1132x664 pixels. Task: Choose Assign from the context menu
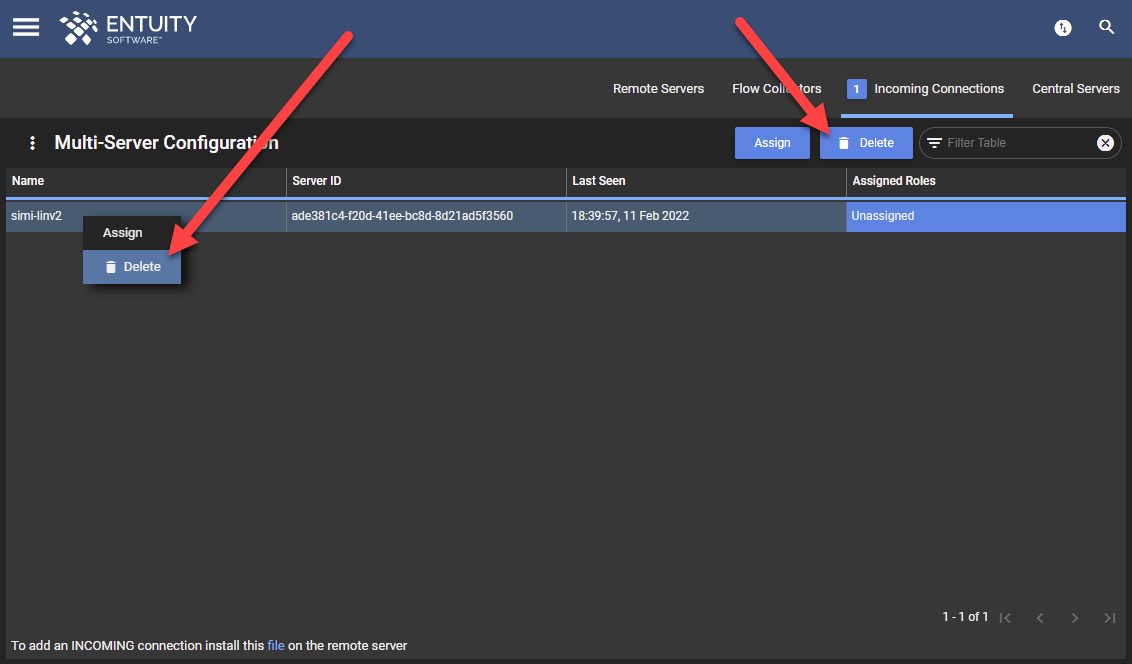tap(132, 233)
